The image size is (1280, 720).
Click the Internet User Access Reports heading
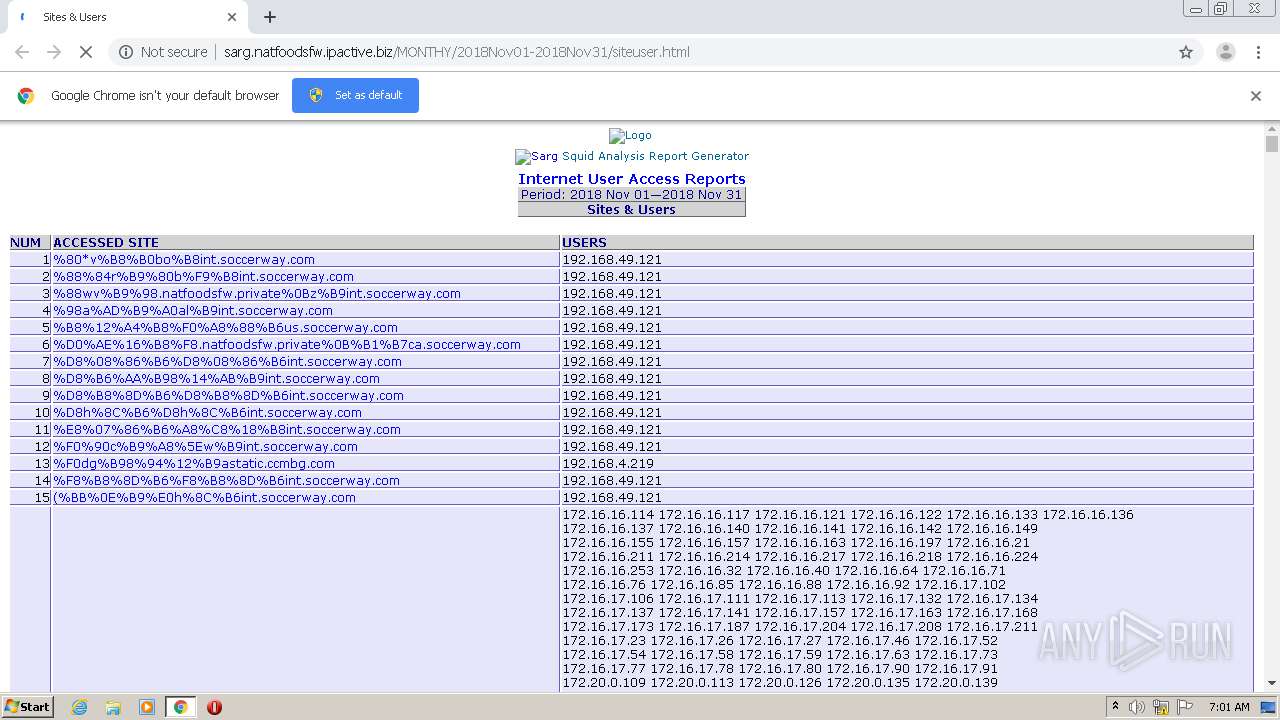pos(632,179)
